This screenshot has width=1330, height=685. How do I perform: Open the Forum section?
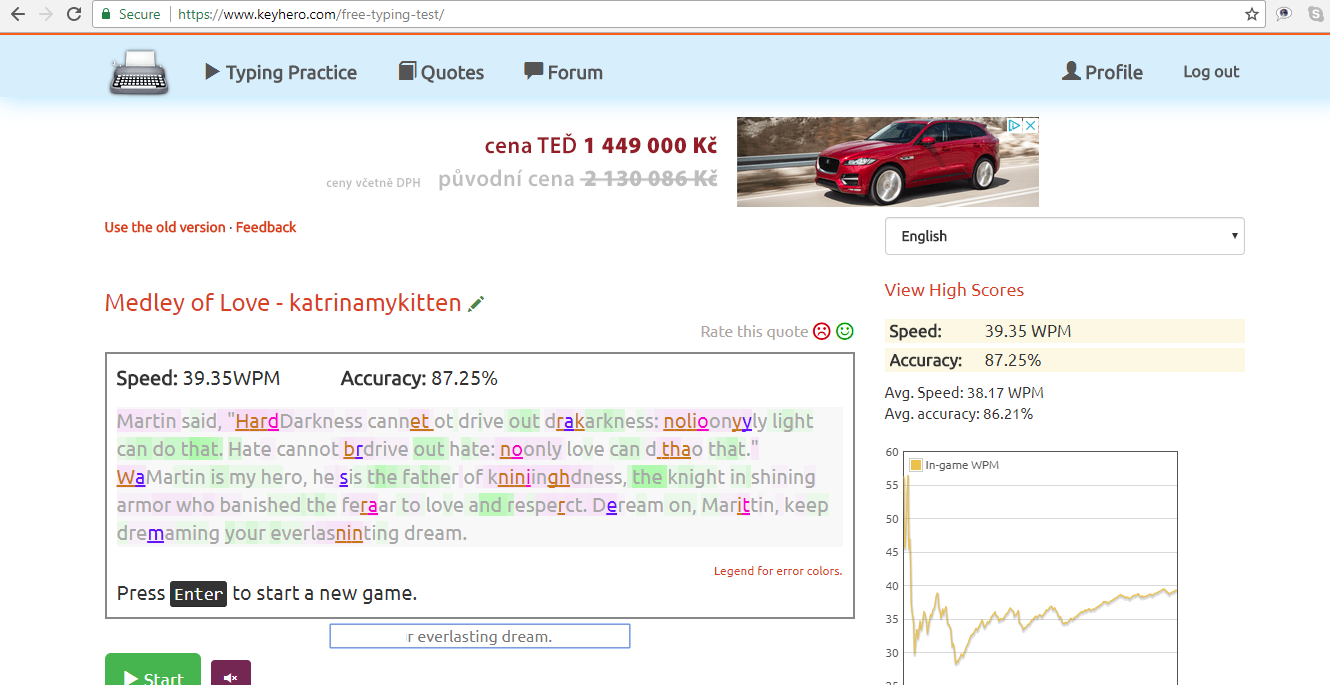pos(563,72)
